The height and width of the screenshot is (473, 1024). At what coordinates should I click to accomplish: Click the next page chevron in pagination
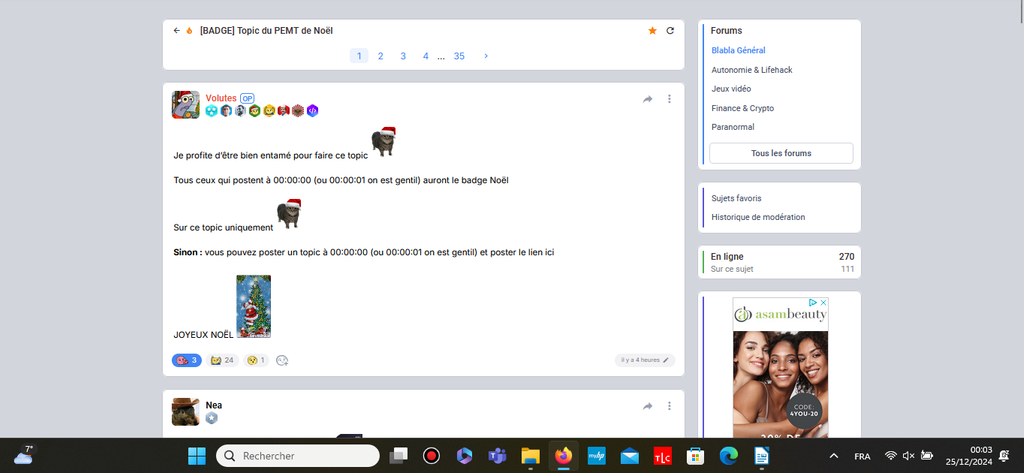[486, 56]
